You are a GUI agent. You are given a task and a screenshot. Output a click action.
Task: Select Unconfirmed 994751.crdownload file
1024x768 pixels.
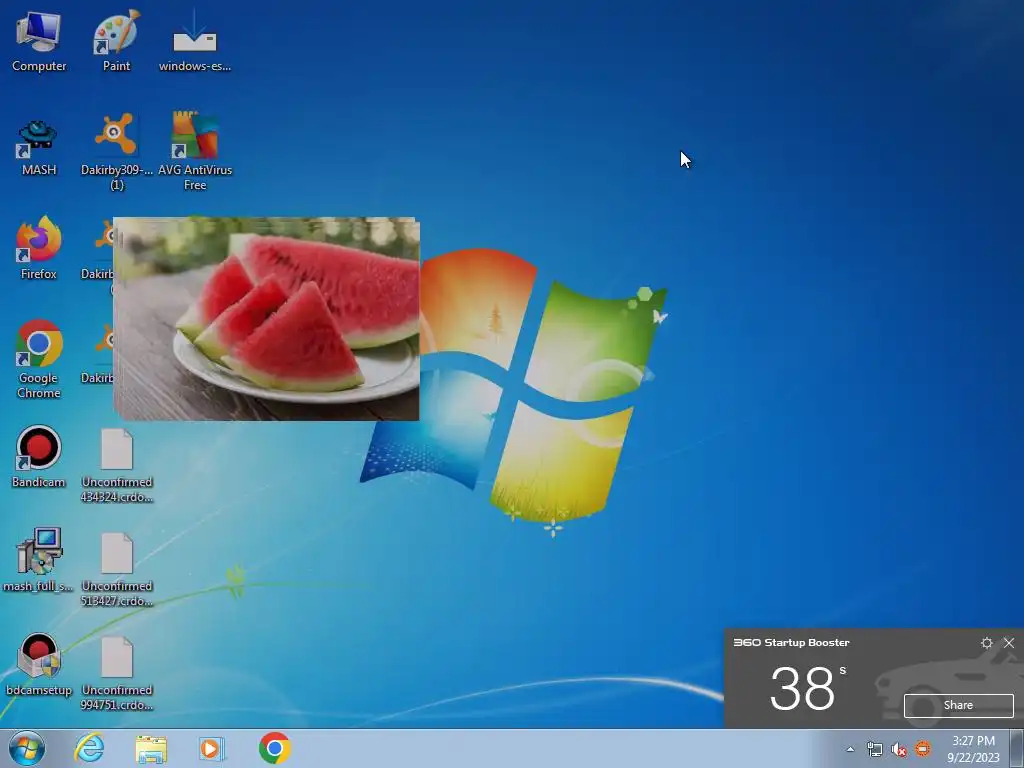[x=117, y=674]
